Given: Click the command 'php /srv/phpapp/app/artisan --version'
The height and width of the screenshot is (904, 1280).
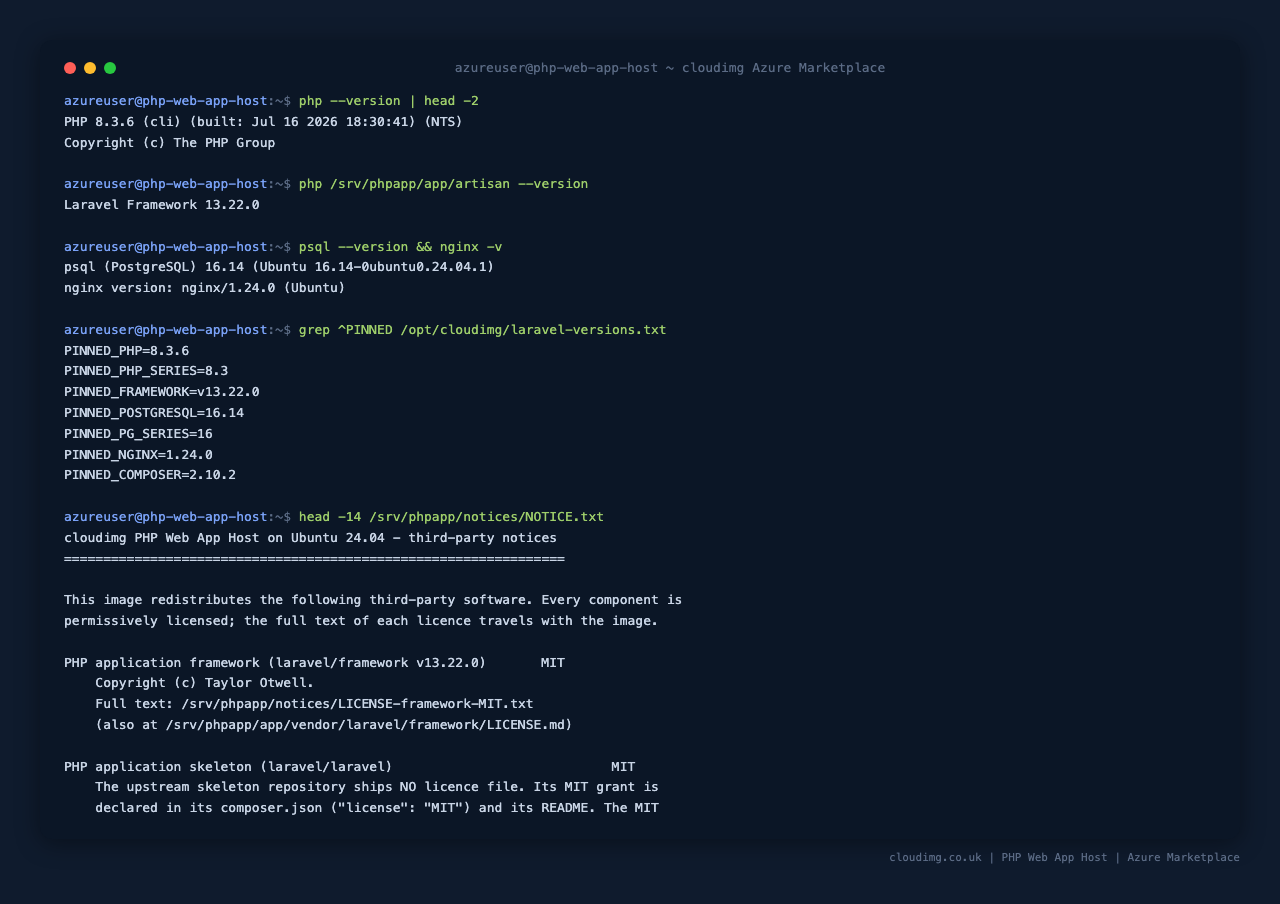Looking at the screenshot, I should point(443,184).
